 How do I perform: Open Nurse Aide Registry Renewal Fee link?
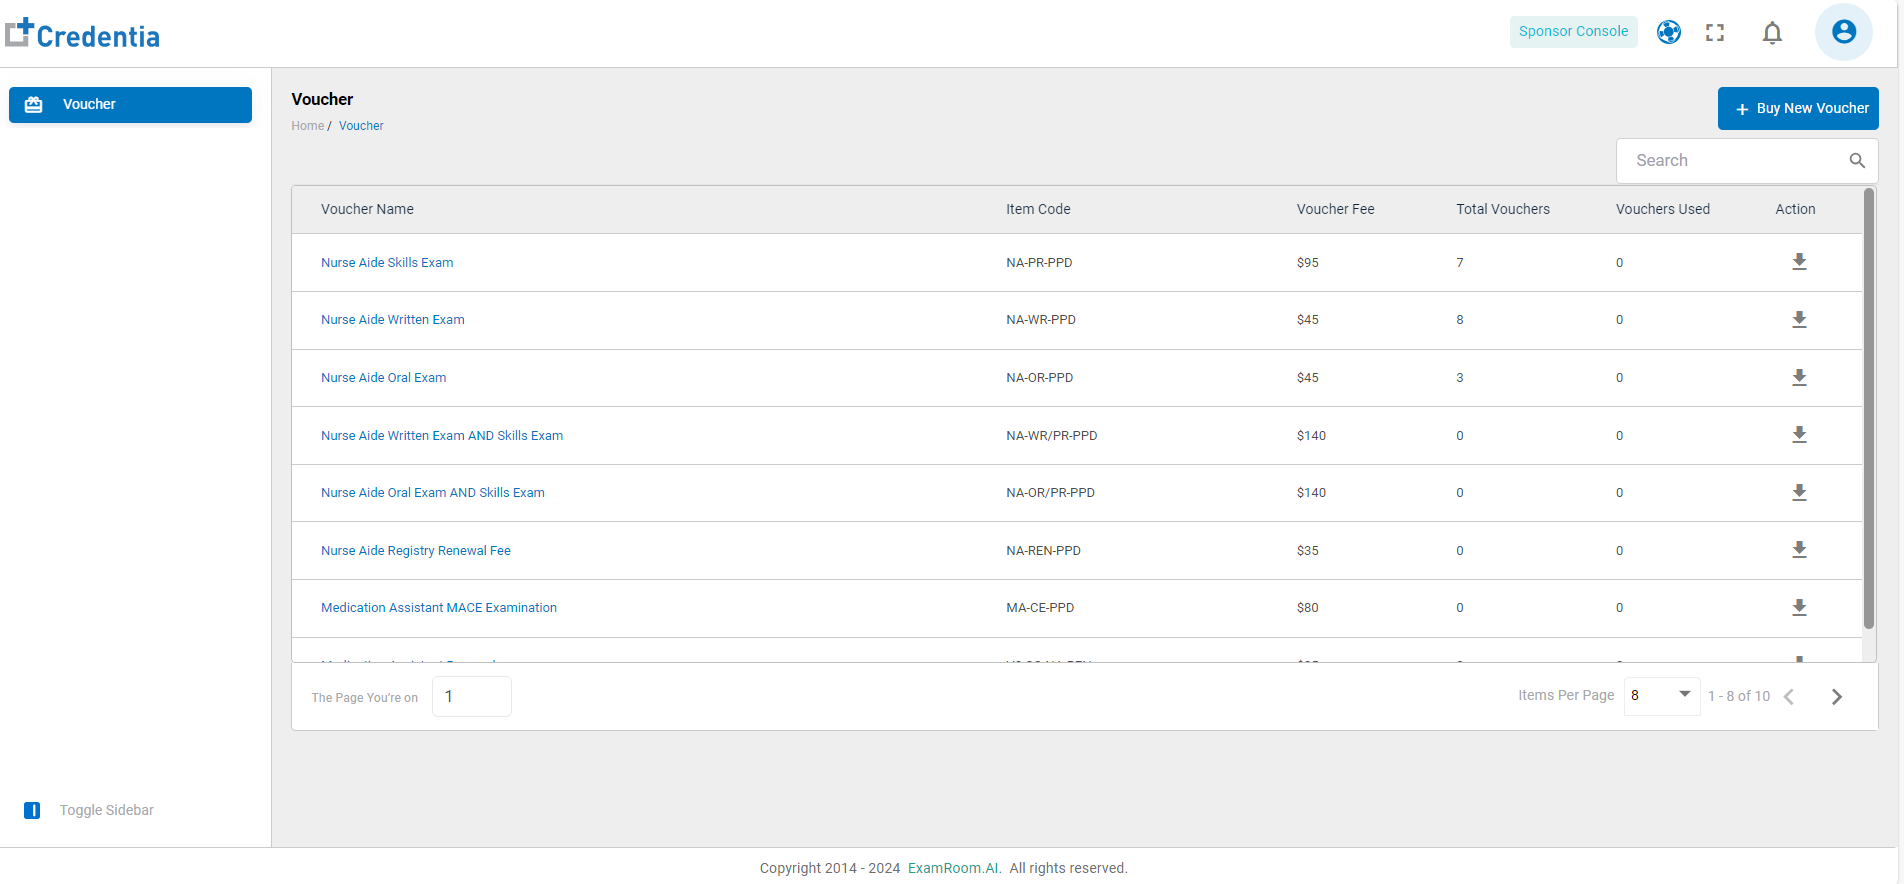coord(416,551)
